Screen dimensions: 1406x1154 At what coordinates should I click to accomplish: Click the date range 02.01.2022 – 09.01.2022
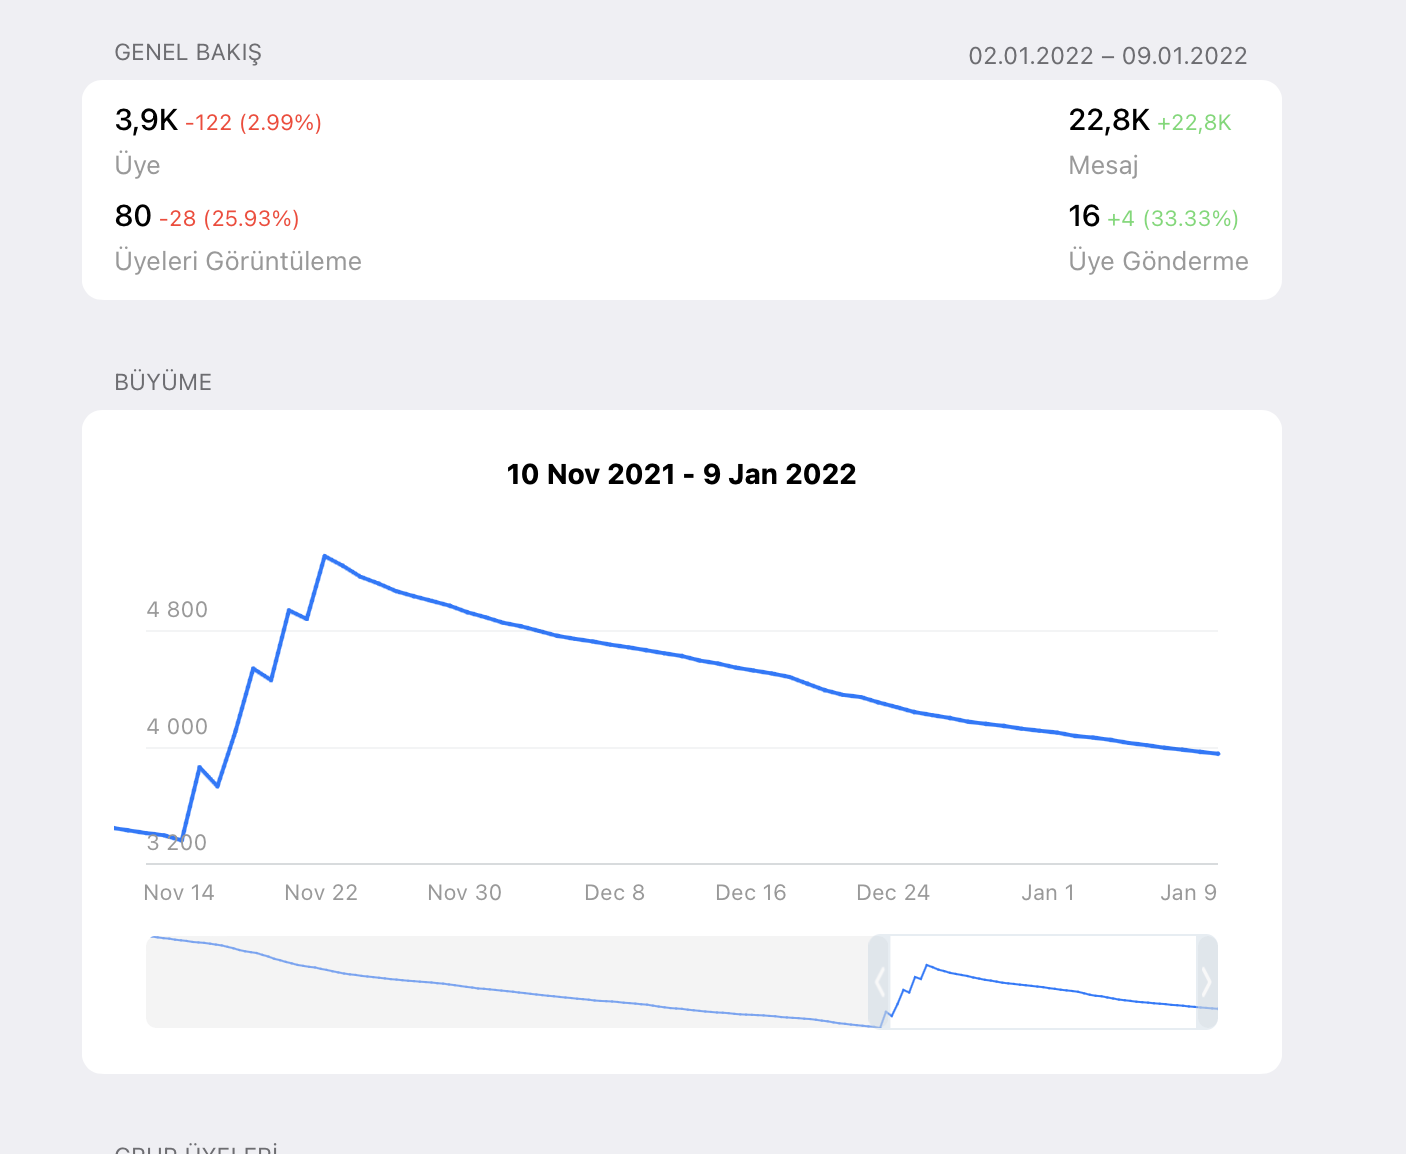click(x=1107, y=56)
